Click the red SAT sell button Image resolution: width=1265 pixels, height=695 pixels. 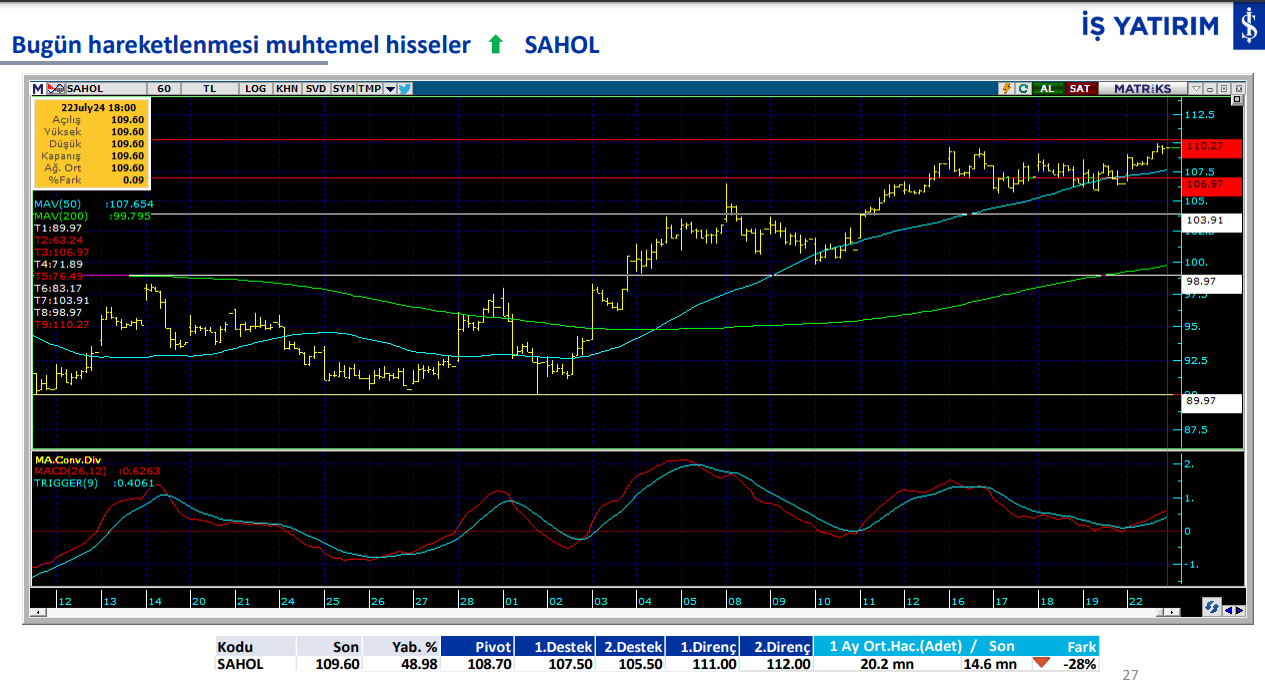(1080, 88)
